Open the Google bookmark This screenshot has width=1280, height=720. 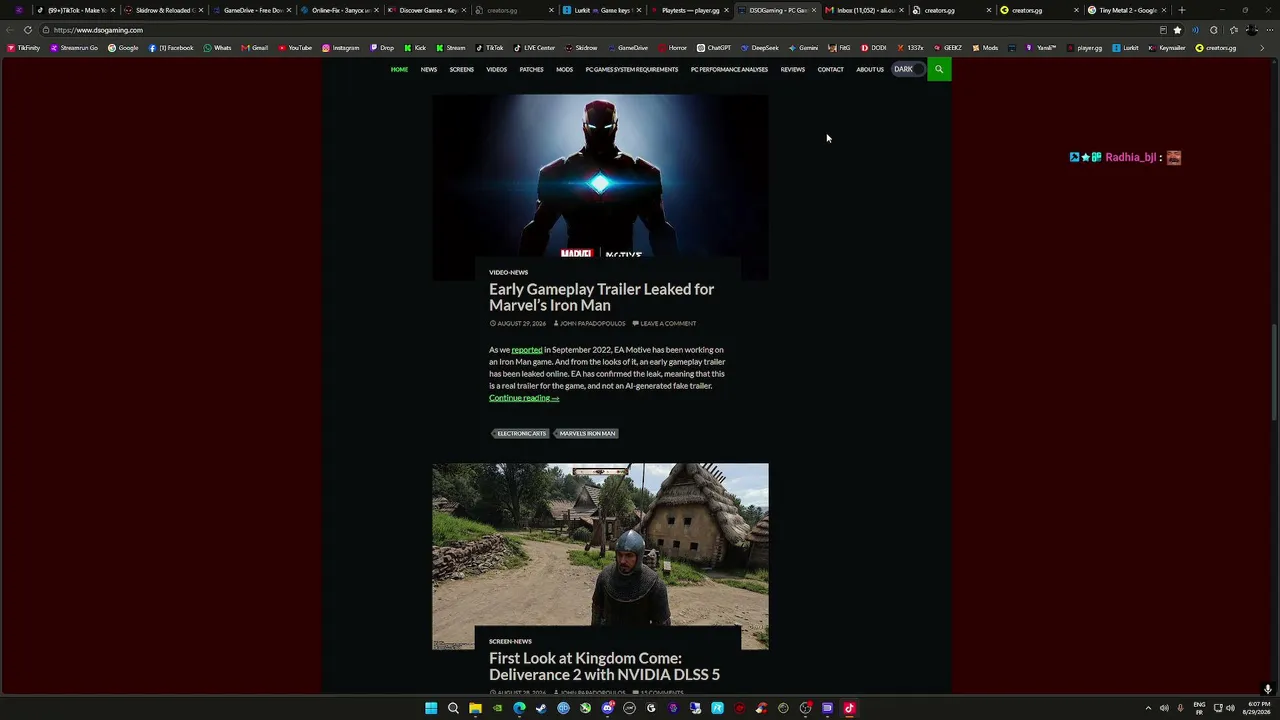(x=123, y=48)
